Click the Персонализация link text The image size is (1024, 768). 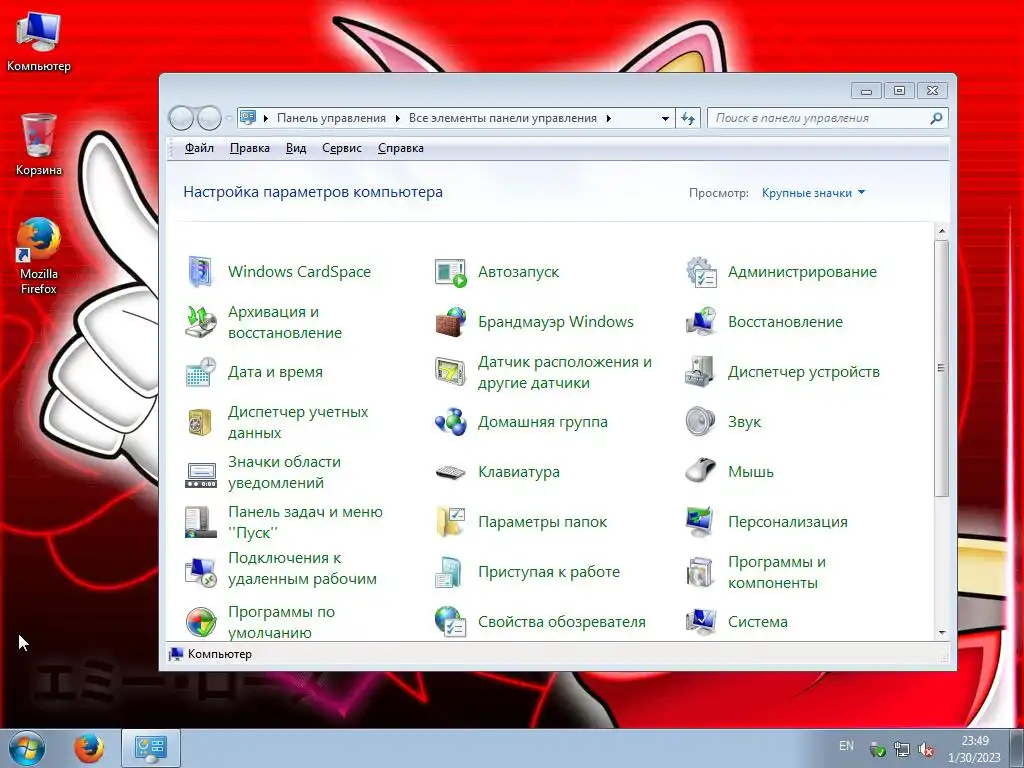pyautogui.click(x=788, y=522)
